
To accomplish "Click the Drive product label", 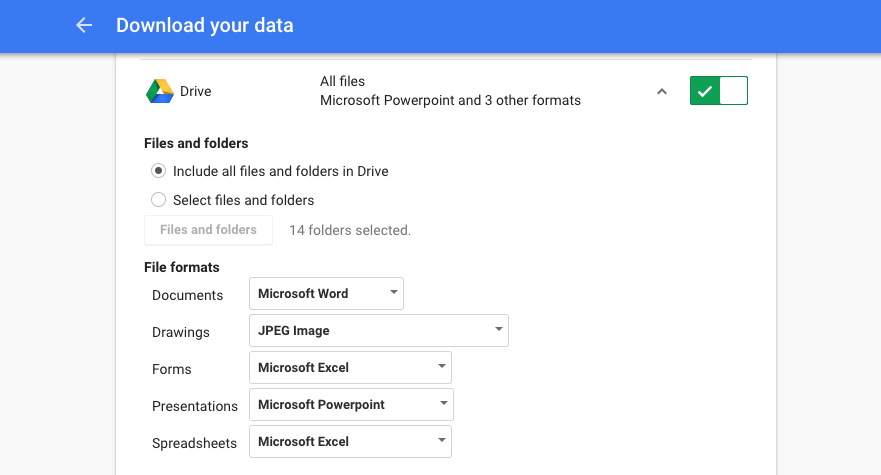I will [196, 91].
